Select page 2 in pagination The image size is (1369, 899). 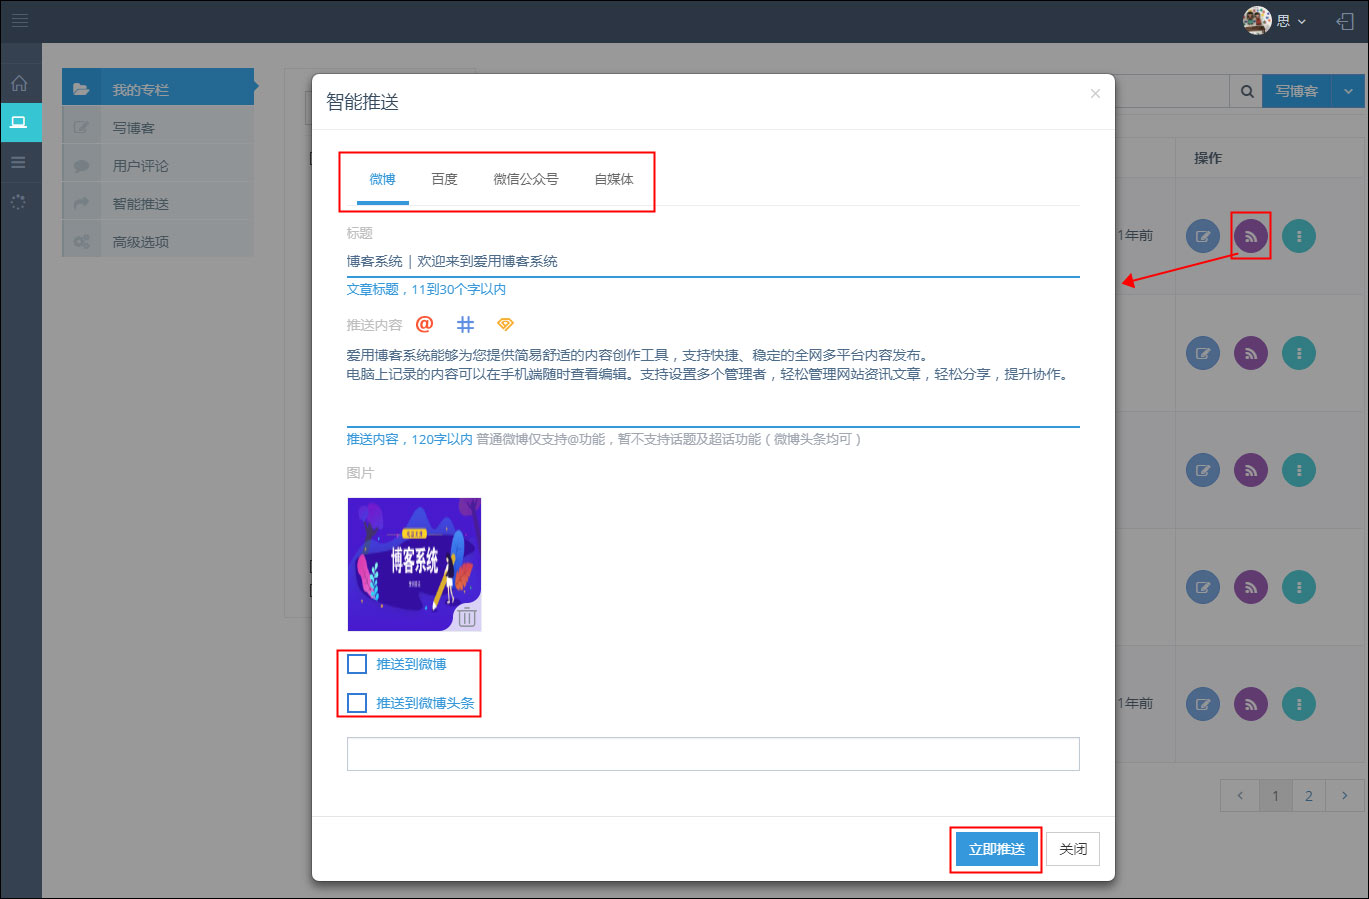tap(1309, 796)
